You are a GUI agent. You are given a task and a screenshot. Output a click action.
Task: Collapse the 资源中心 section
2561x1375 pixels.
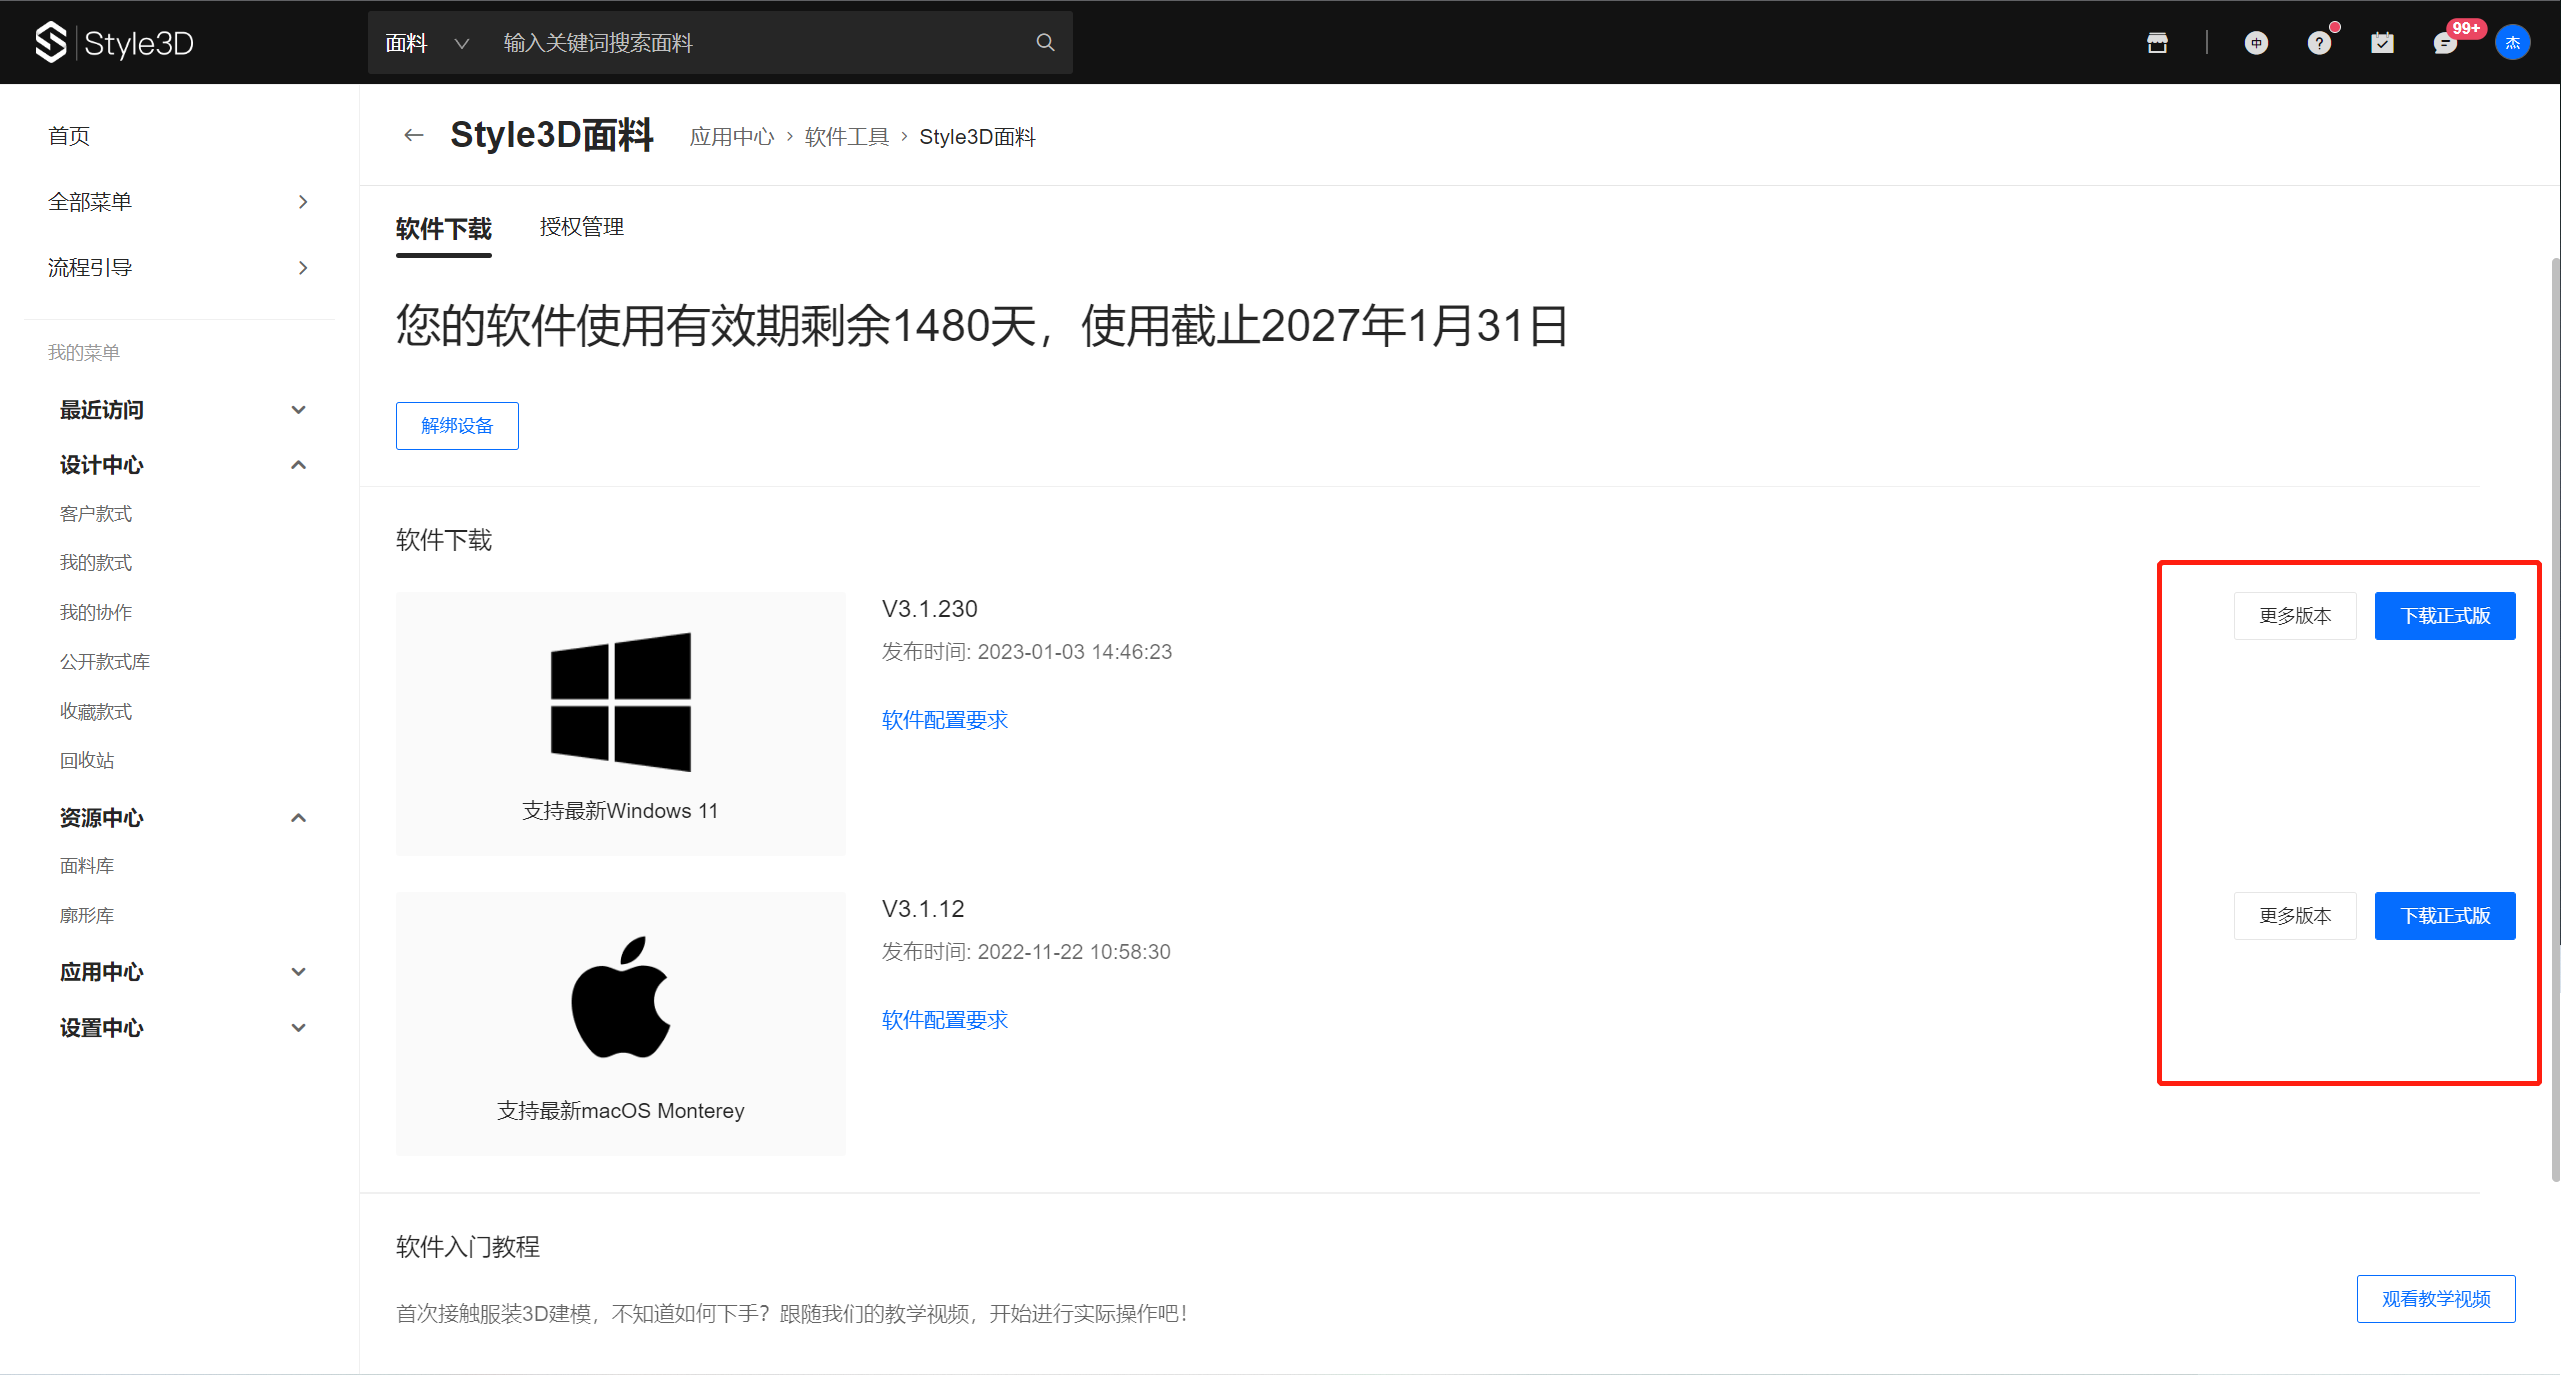click(x=298, y=818)
